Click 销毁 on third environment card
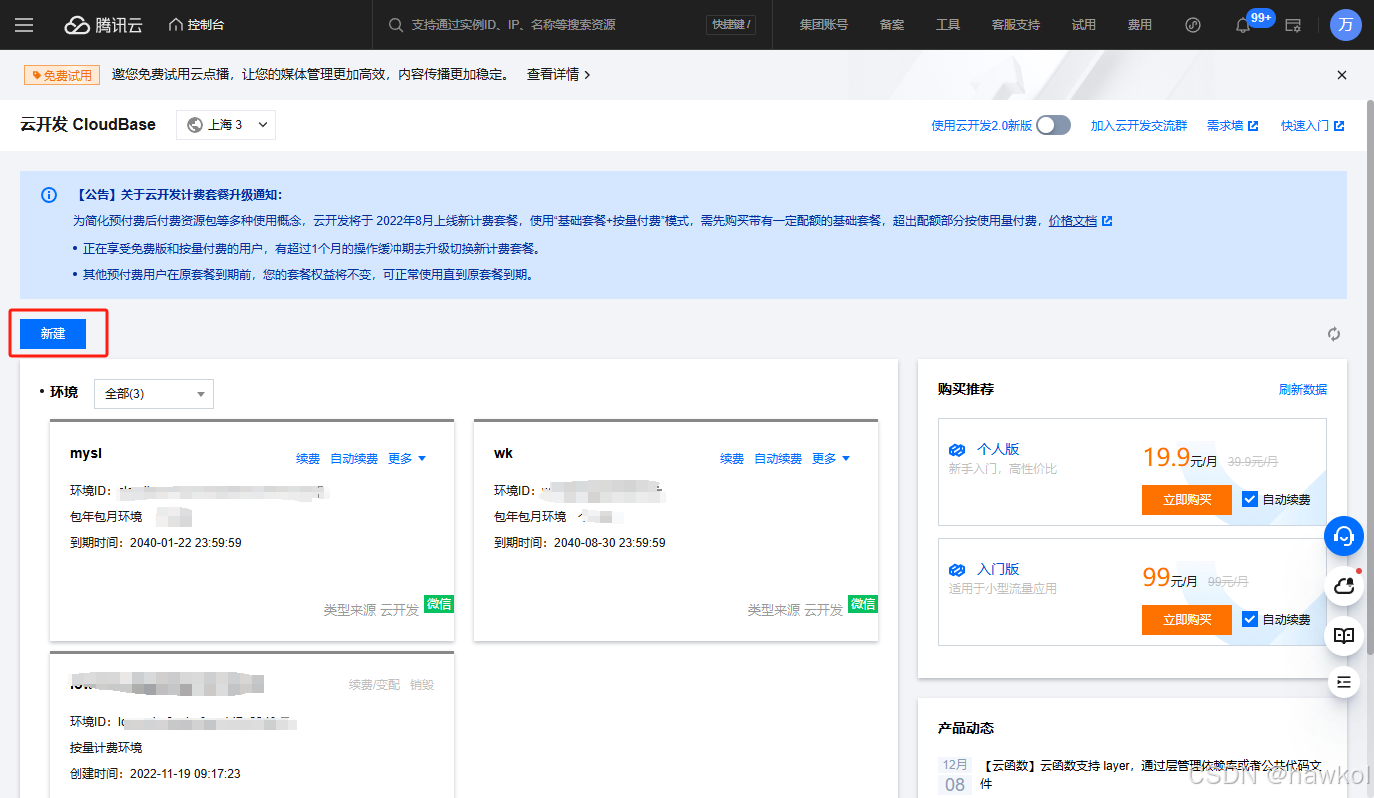 [x=422, y=685]
